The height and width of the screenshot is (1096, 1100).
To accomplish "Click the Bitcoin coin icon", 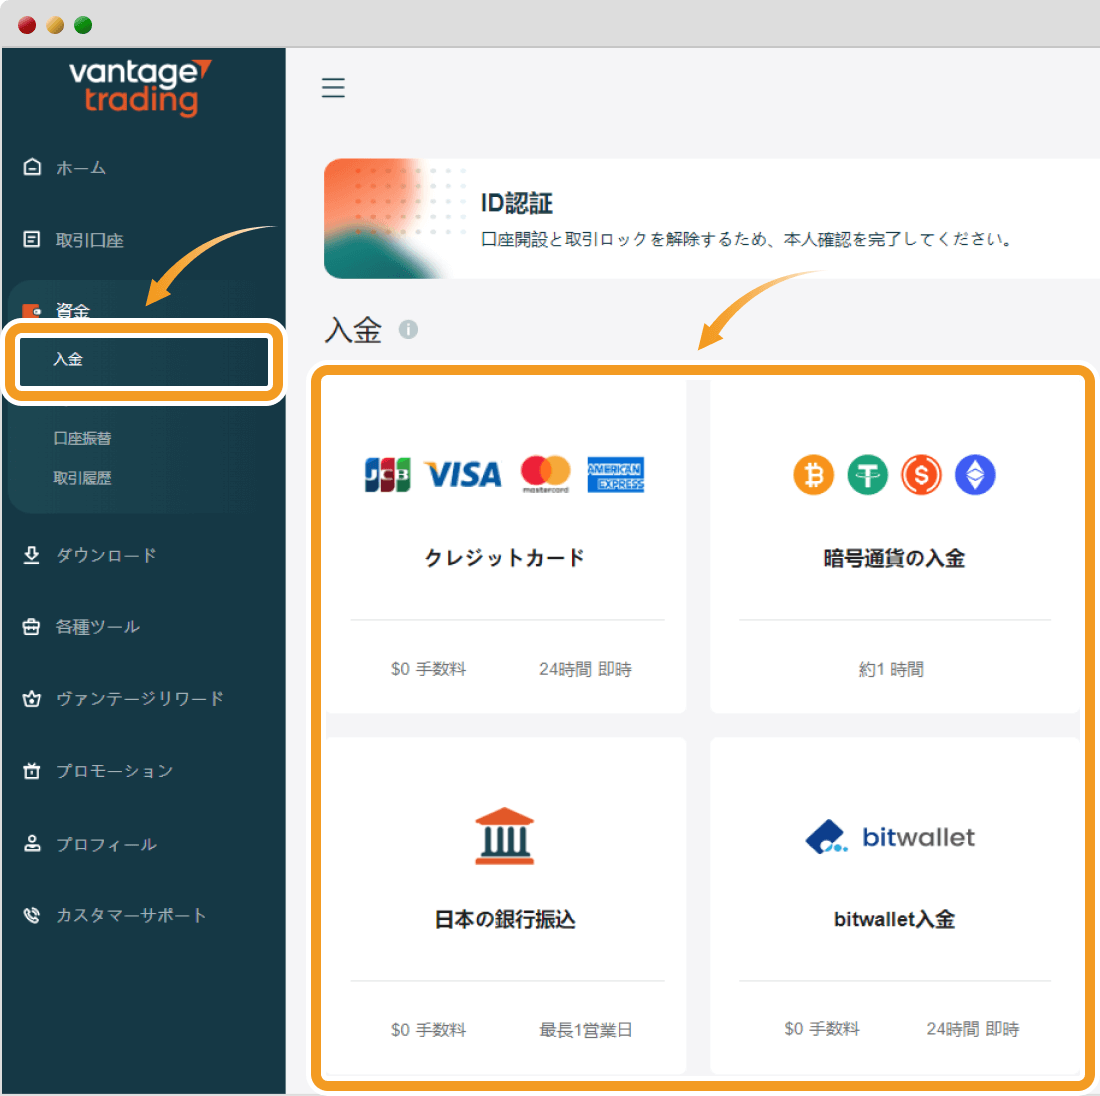I will coord(814,475).
